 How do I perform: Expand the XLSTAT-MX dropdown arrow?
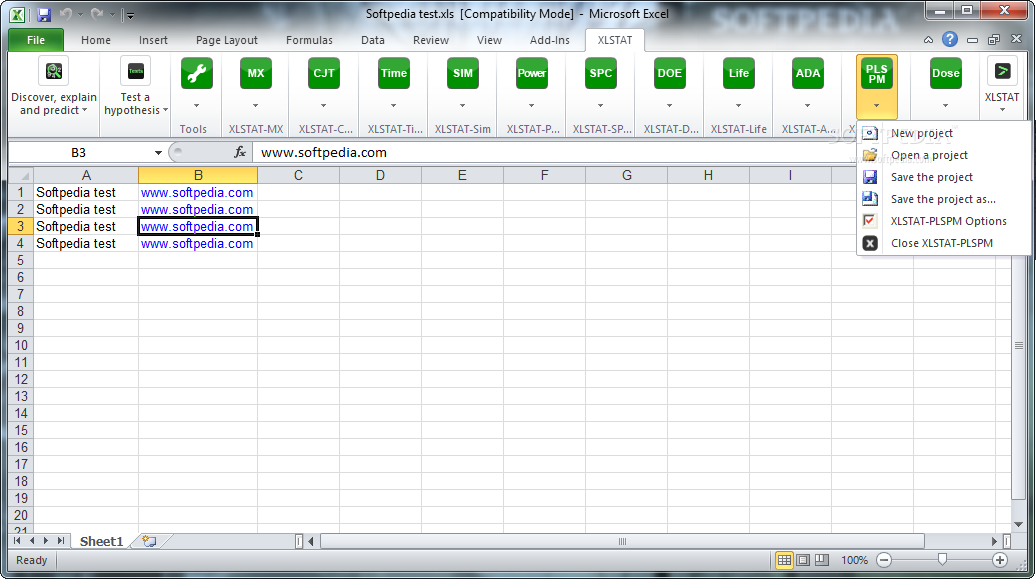[x=256, y=106]
